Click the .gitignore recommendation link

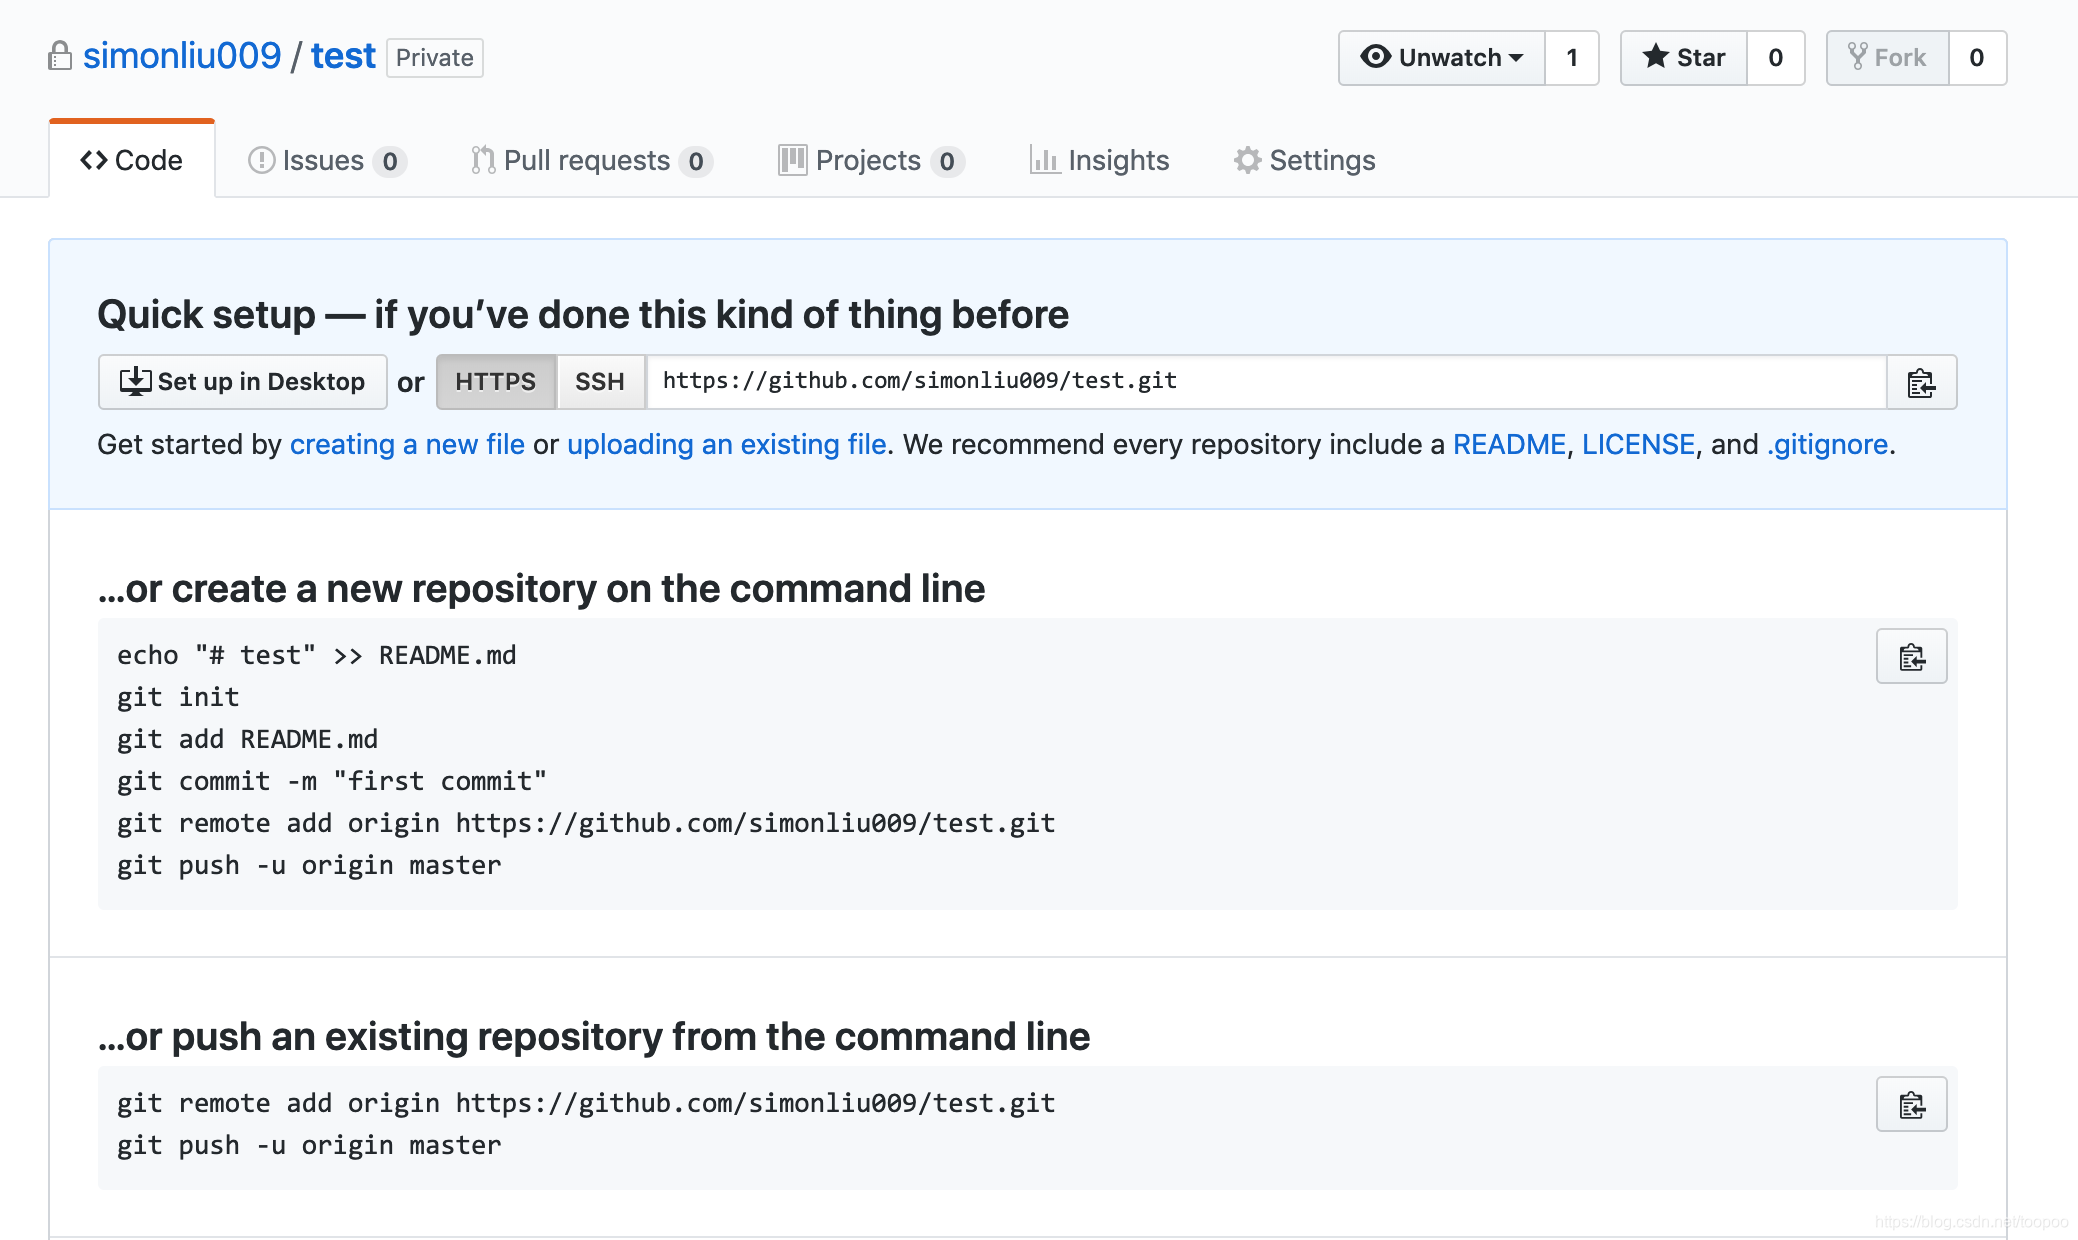(1827, 443)
